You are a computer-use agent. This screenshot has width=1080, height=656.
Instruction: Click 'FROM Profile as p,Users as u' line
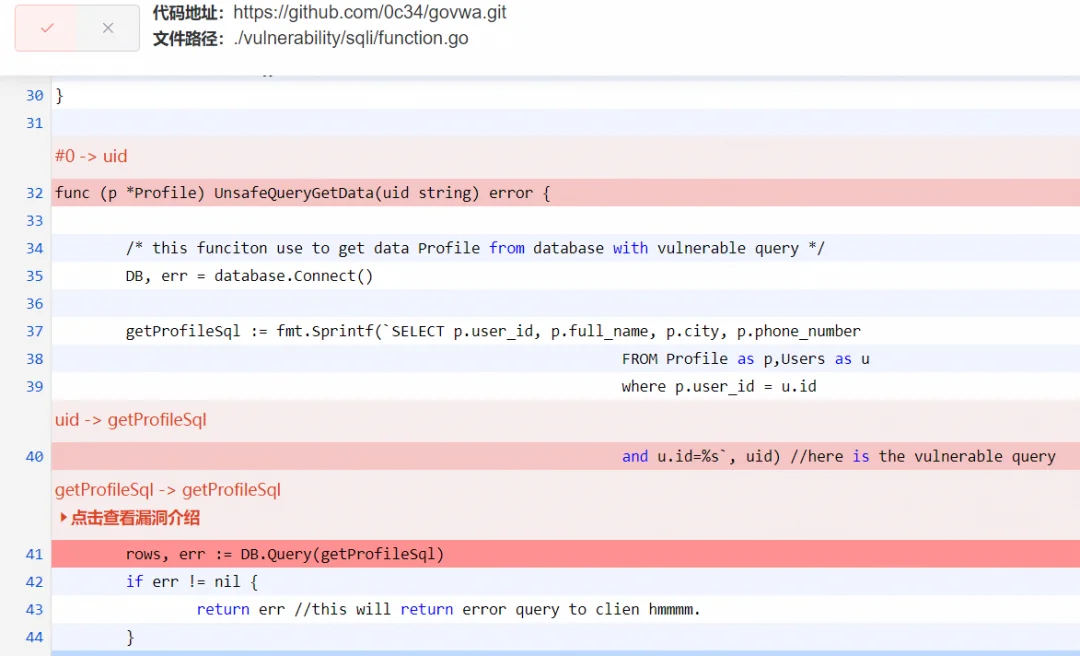point(565,359)
